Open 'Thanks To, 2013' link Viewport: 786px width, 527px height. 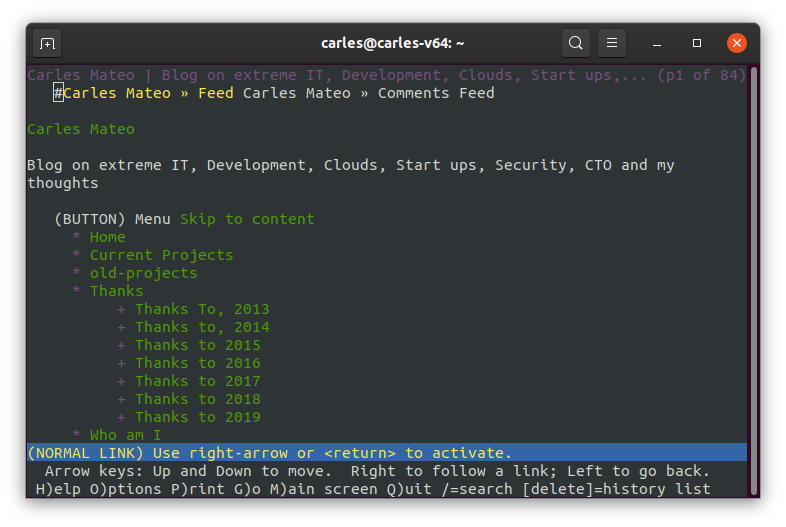pyautogui.click(x=202, y=309)
